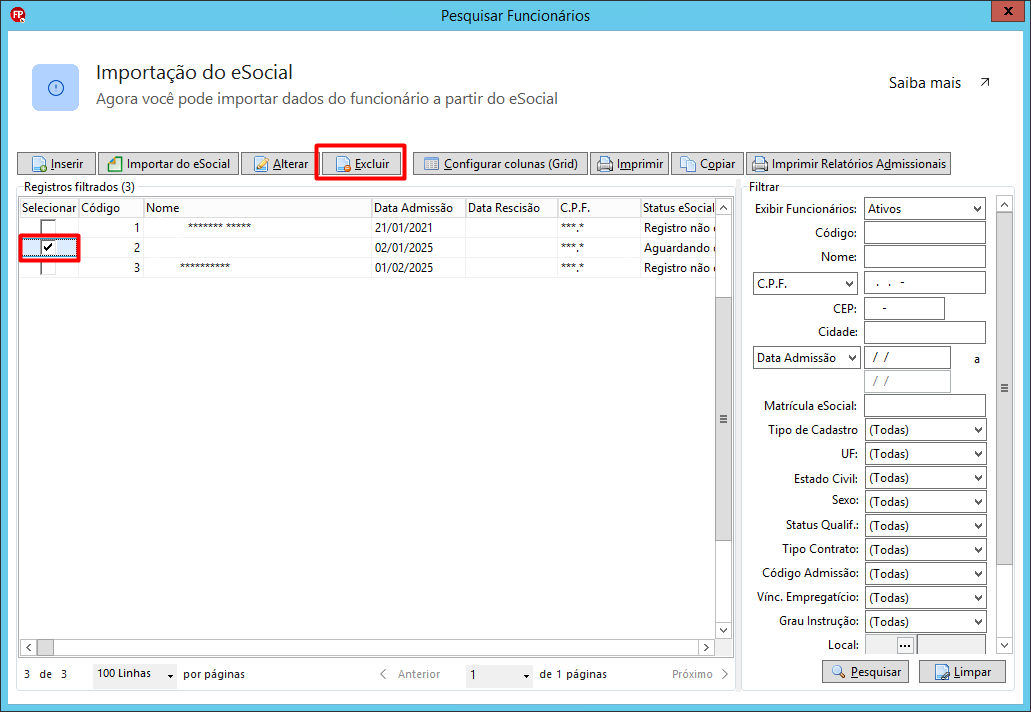Click the Pesquisar search button
Screen dimensions: 1031x712
[865, 672]
